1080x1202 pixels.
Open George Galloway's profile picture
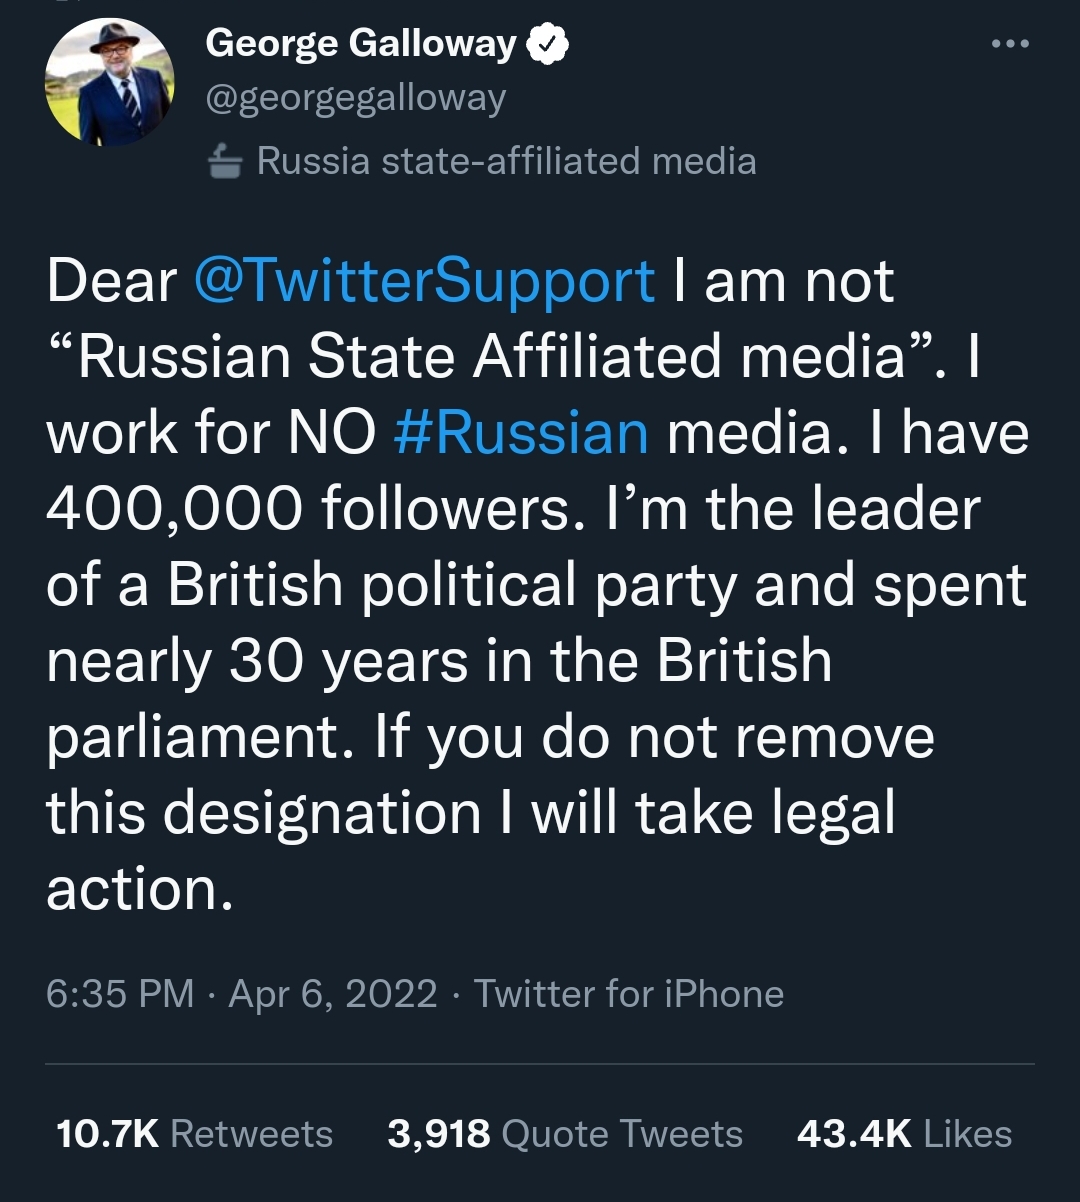tap(110, 83)
